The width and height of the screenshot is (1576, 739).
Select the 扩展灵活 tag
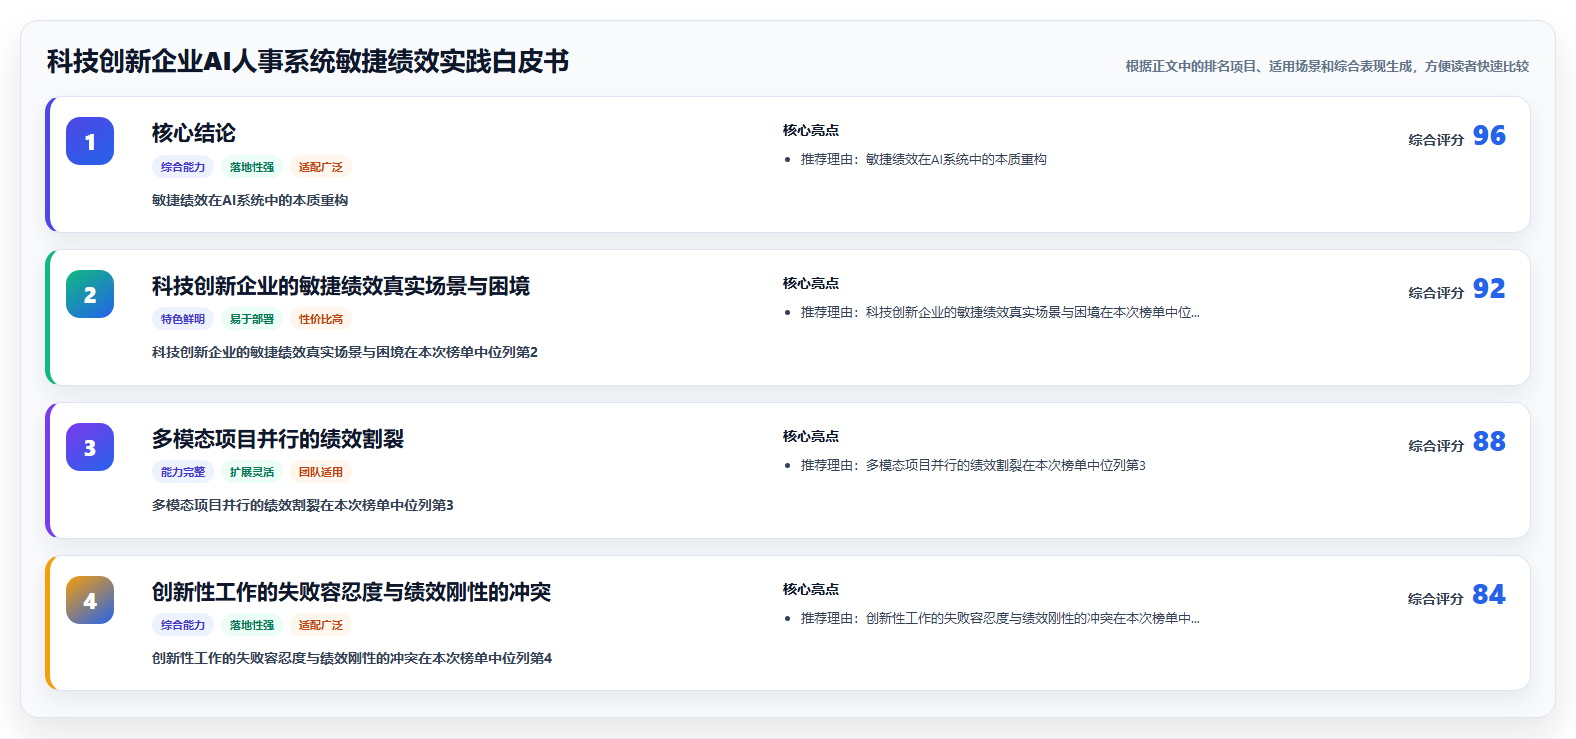252,472
